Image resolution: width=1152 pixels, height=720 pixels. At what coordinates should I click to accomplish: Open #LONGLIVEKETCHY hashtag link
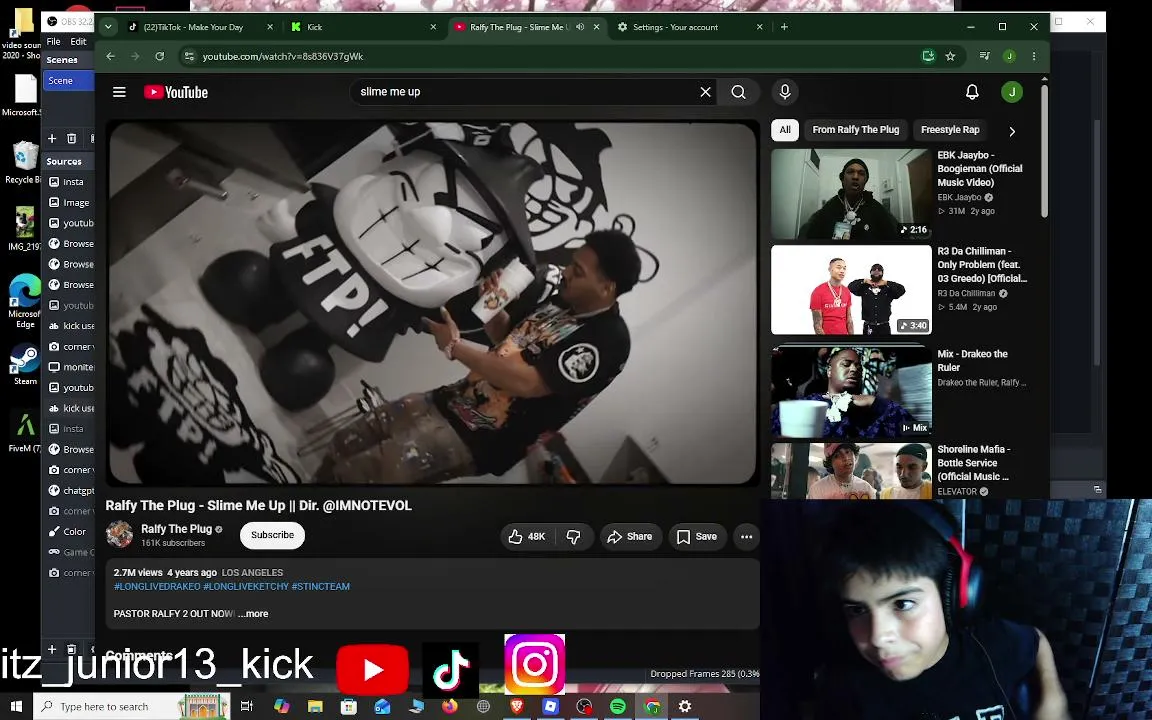(x=245, y=586)
